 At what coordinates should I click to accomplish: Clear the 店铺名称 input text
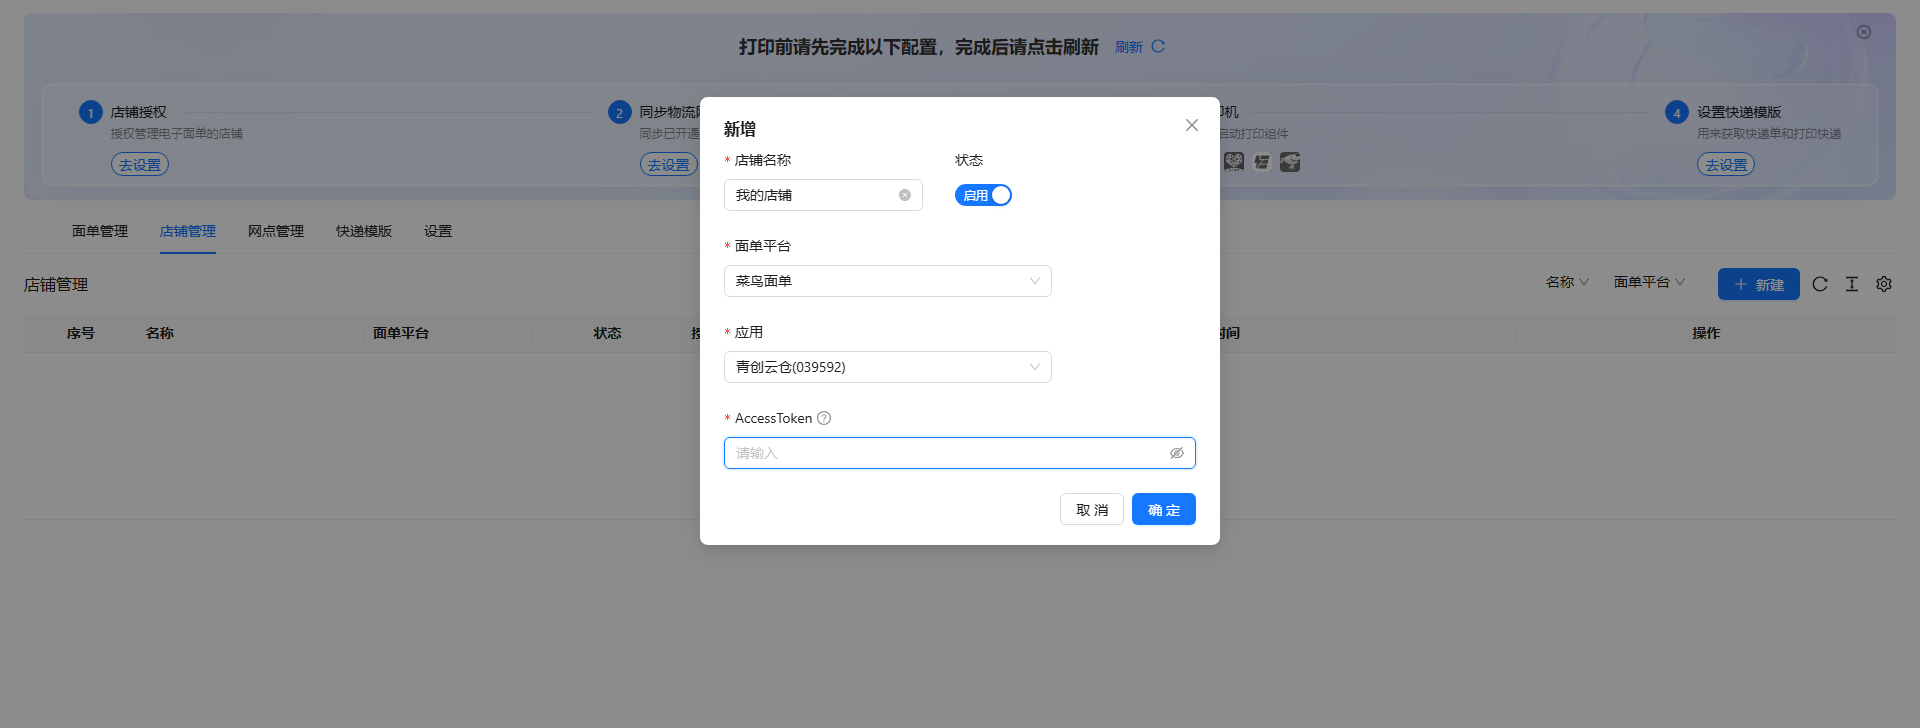[x=904, y=195]
